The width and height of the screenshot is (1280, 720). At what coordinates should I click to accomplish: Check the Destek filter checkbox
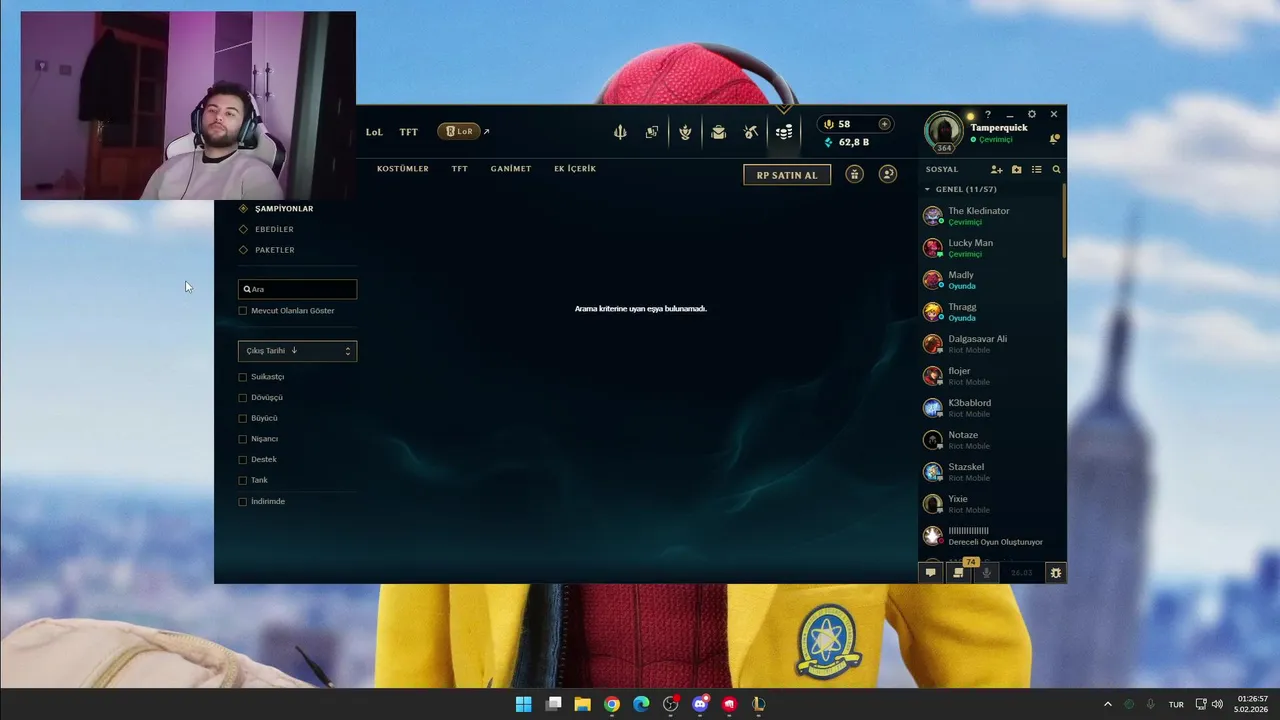click(243, 460)
